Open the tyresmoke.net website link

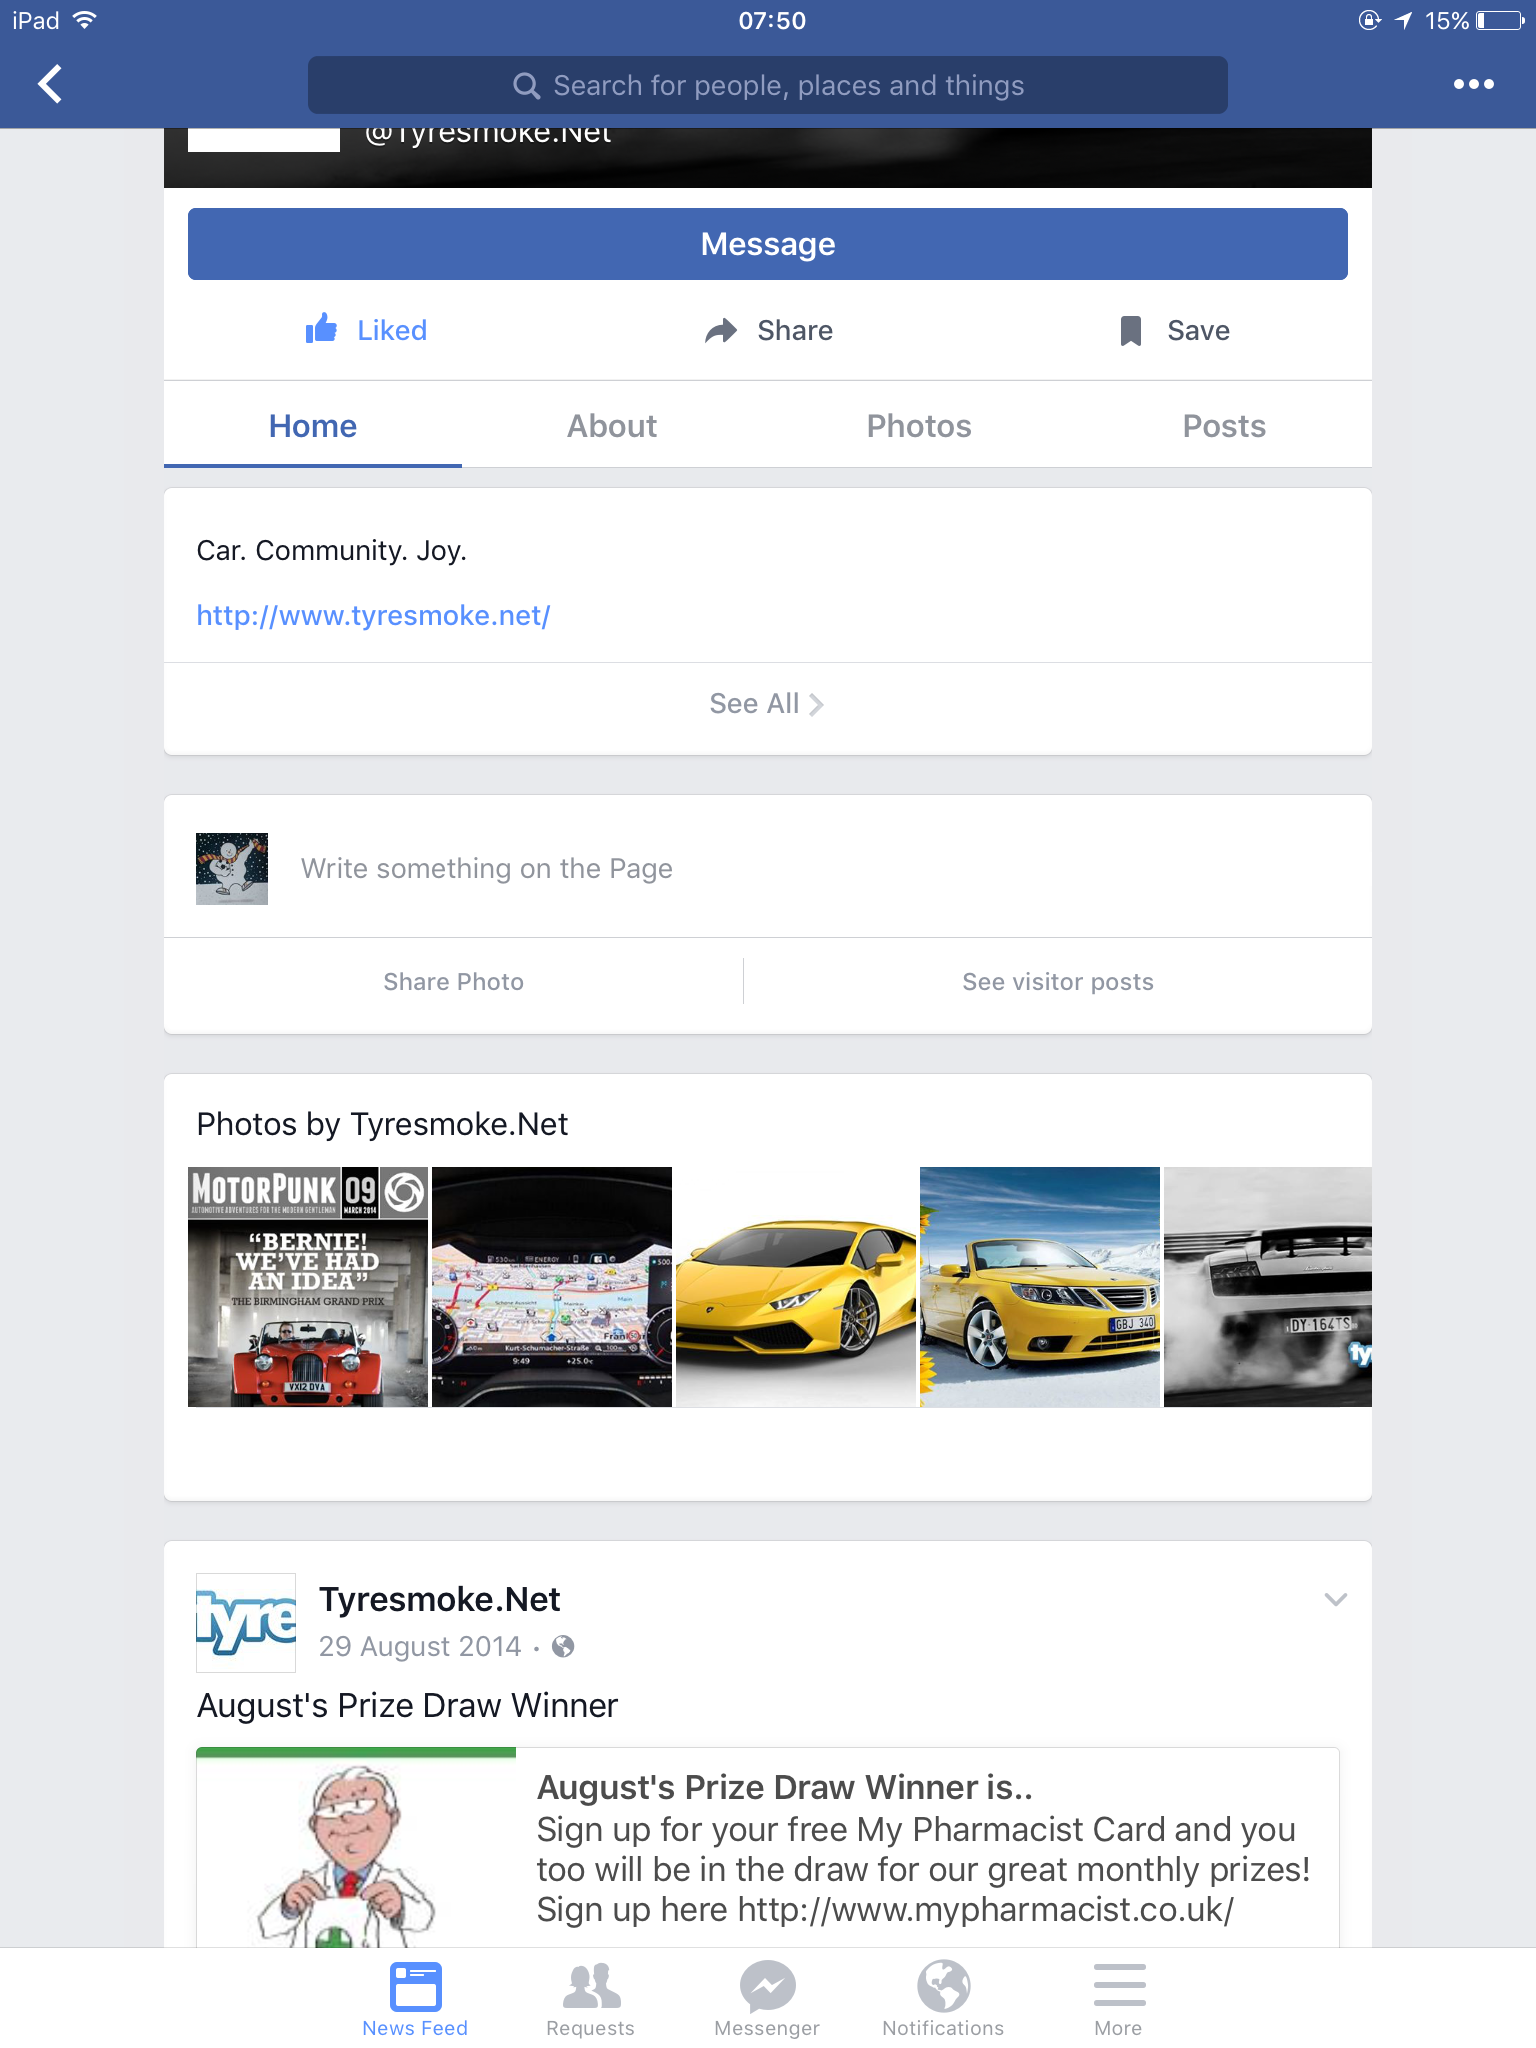click(373, 615)
